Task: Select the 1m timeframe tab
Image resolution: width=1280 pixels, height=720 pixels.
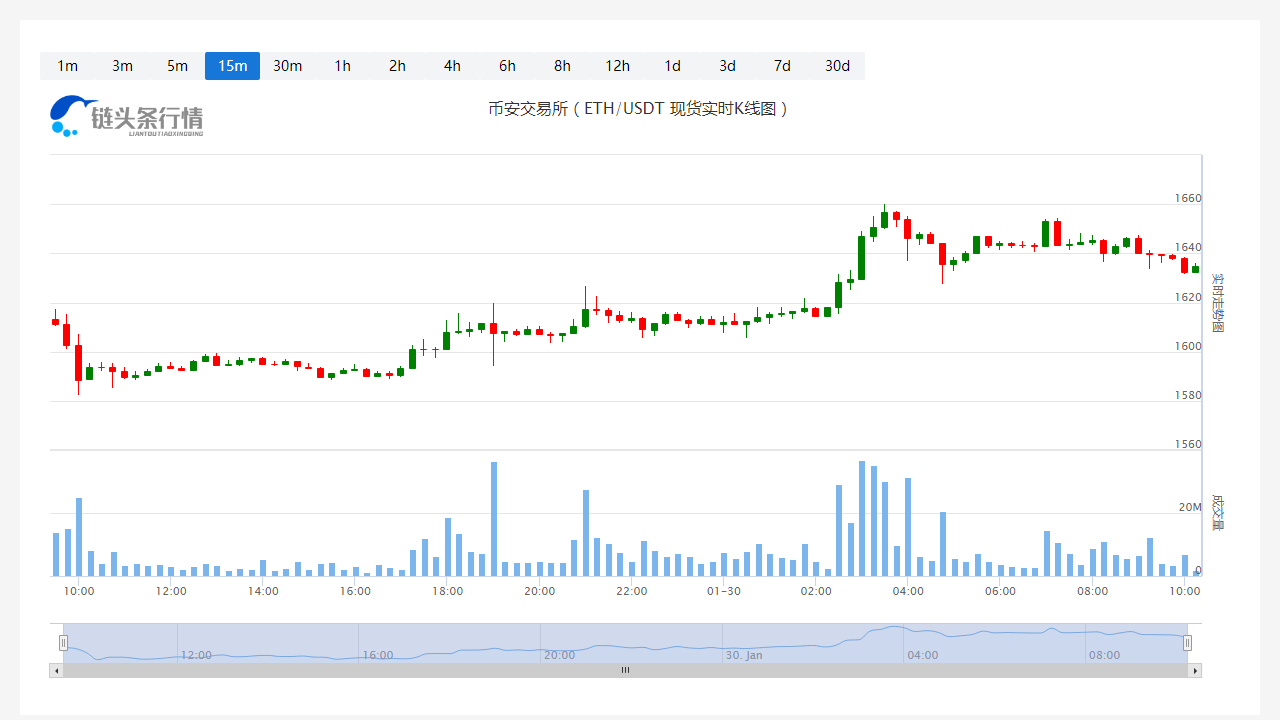Action: pyautogui.click(x=67, y=66)
